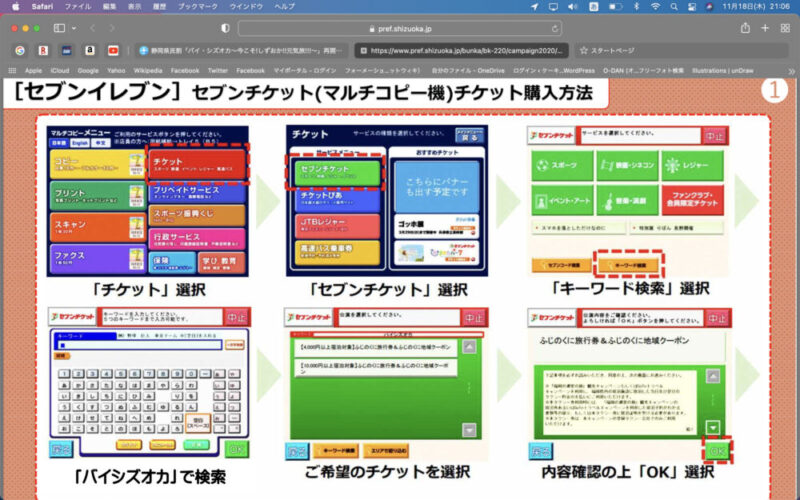Screen dimensions: 800x500
Task: Click the 「キーワード検索」選択 caption
Action: 629,288
